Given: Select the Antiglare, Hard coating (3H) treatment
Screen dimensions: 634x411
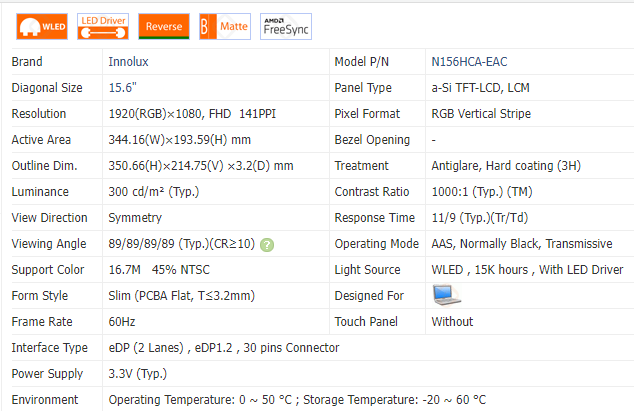Looking at the screenshot, I should pos(506,166).
